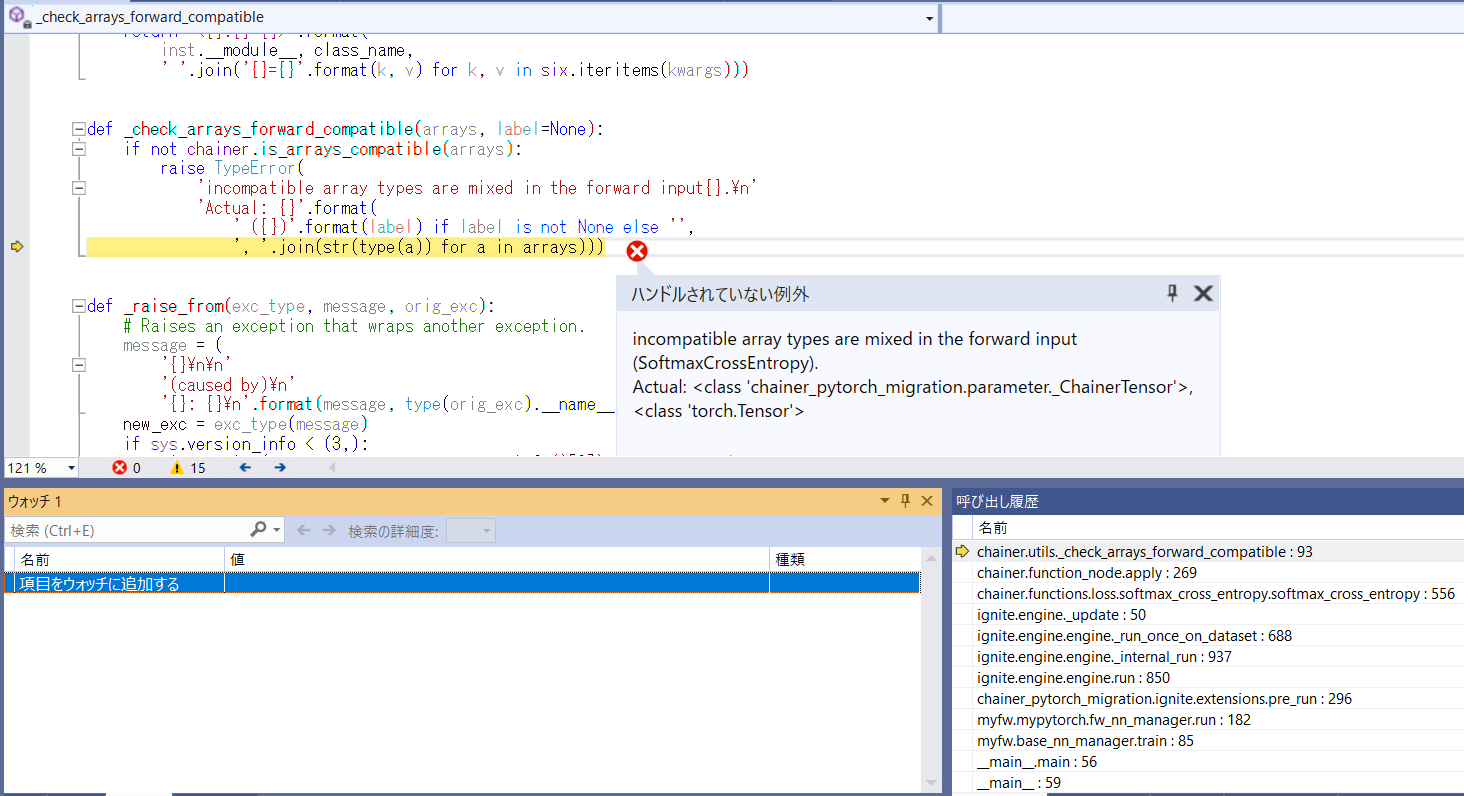Pin the unhandled exception popup
Image resolution: width=1464 pixels, height=796 pixels.
1171,293
